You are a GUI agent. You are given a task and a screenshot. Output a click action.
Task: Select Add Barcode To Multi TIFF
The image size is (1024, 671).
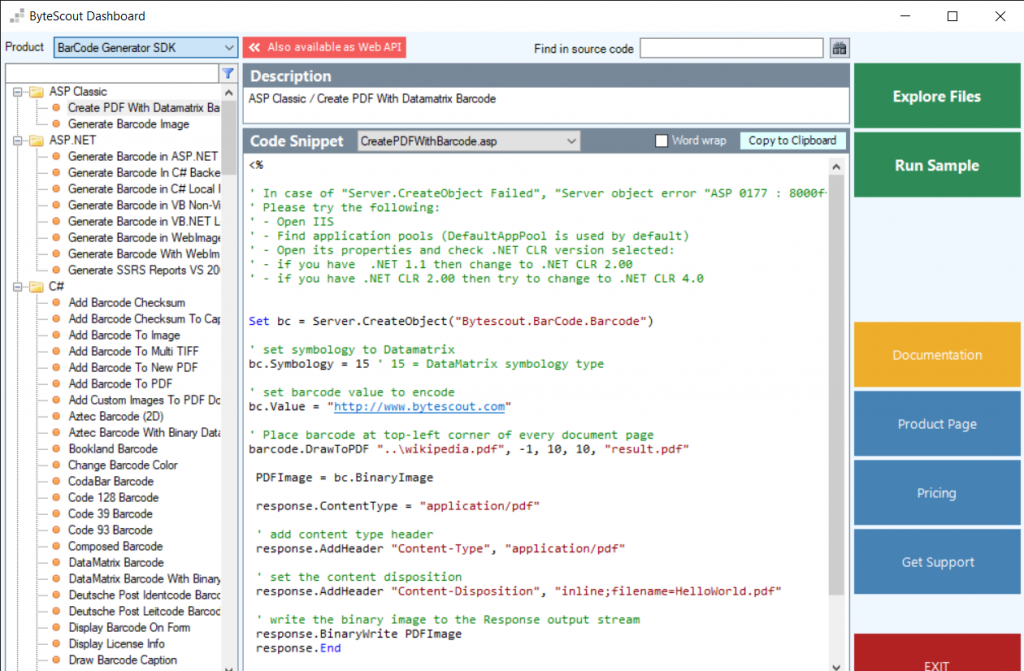[133, 352]
